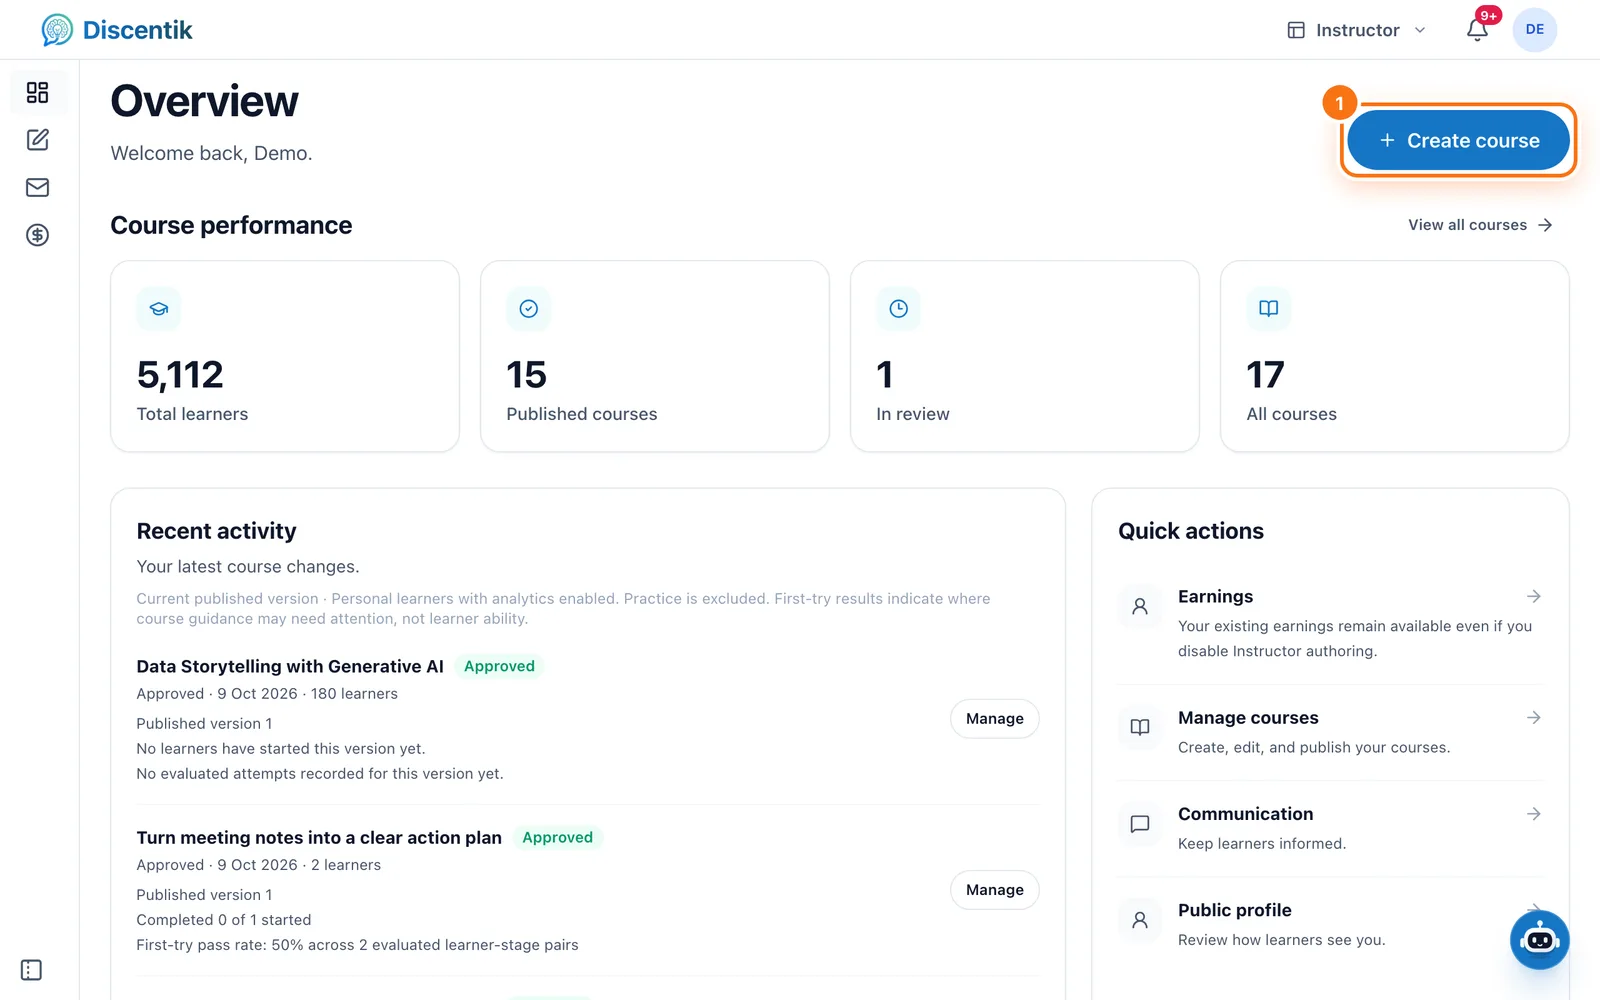Expand the Instructor role dropdown
Screen dimensions: 1600x1000
(1357, 30)
